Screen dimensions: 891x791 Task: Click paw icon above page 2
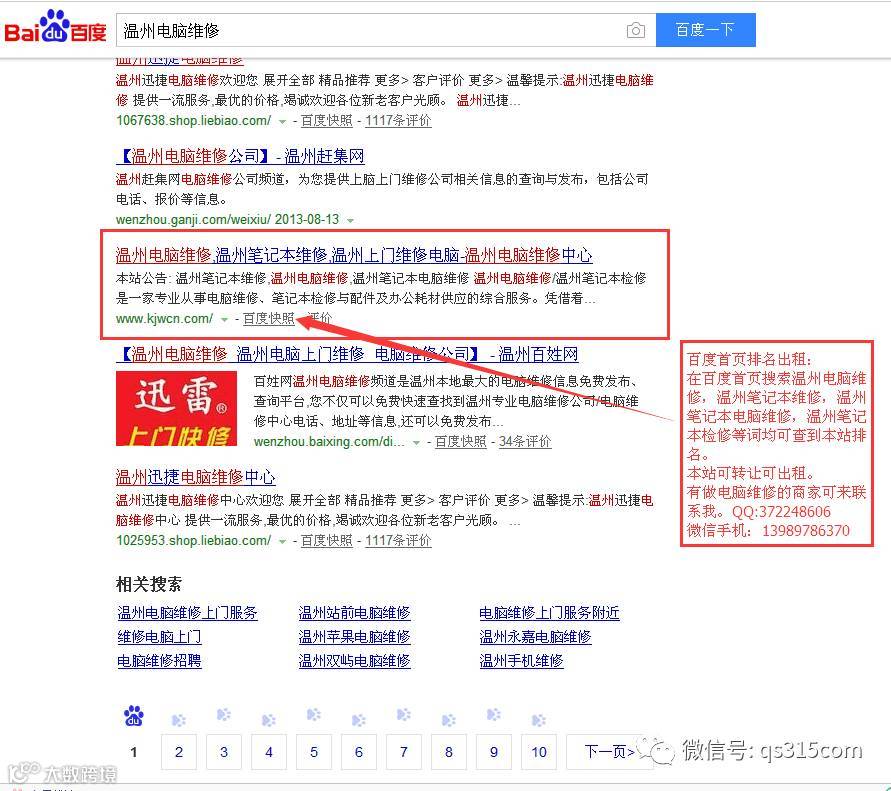coord(178,721)
